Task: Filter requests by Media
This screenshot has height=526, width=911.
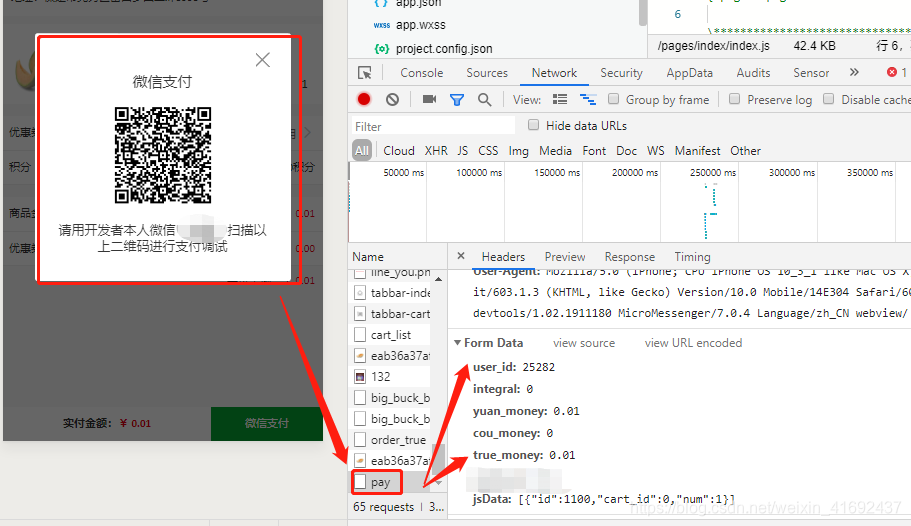Action: pyautogui.click(x=555, y=151)
